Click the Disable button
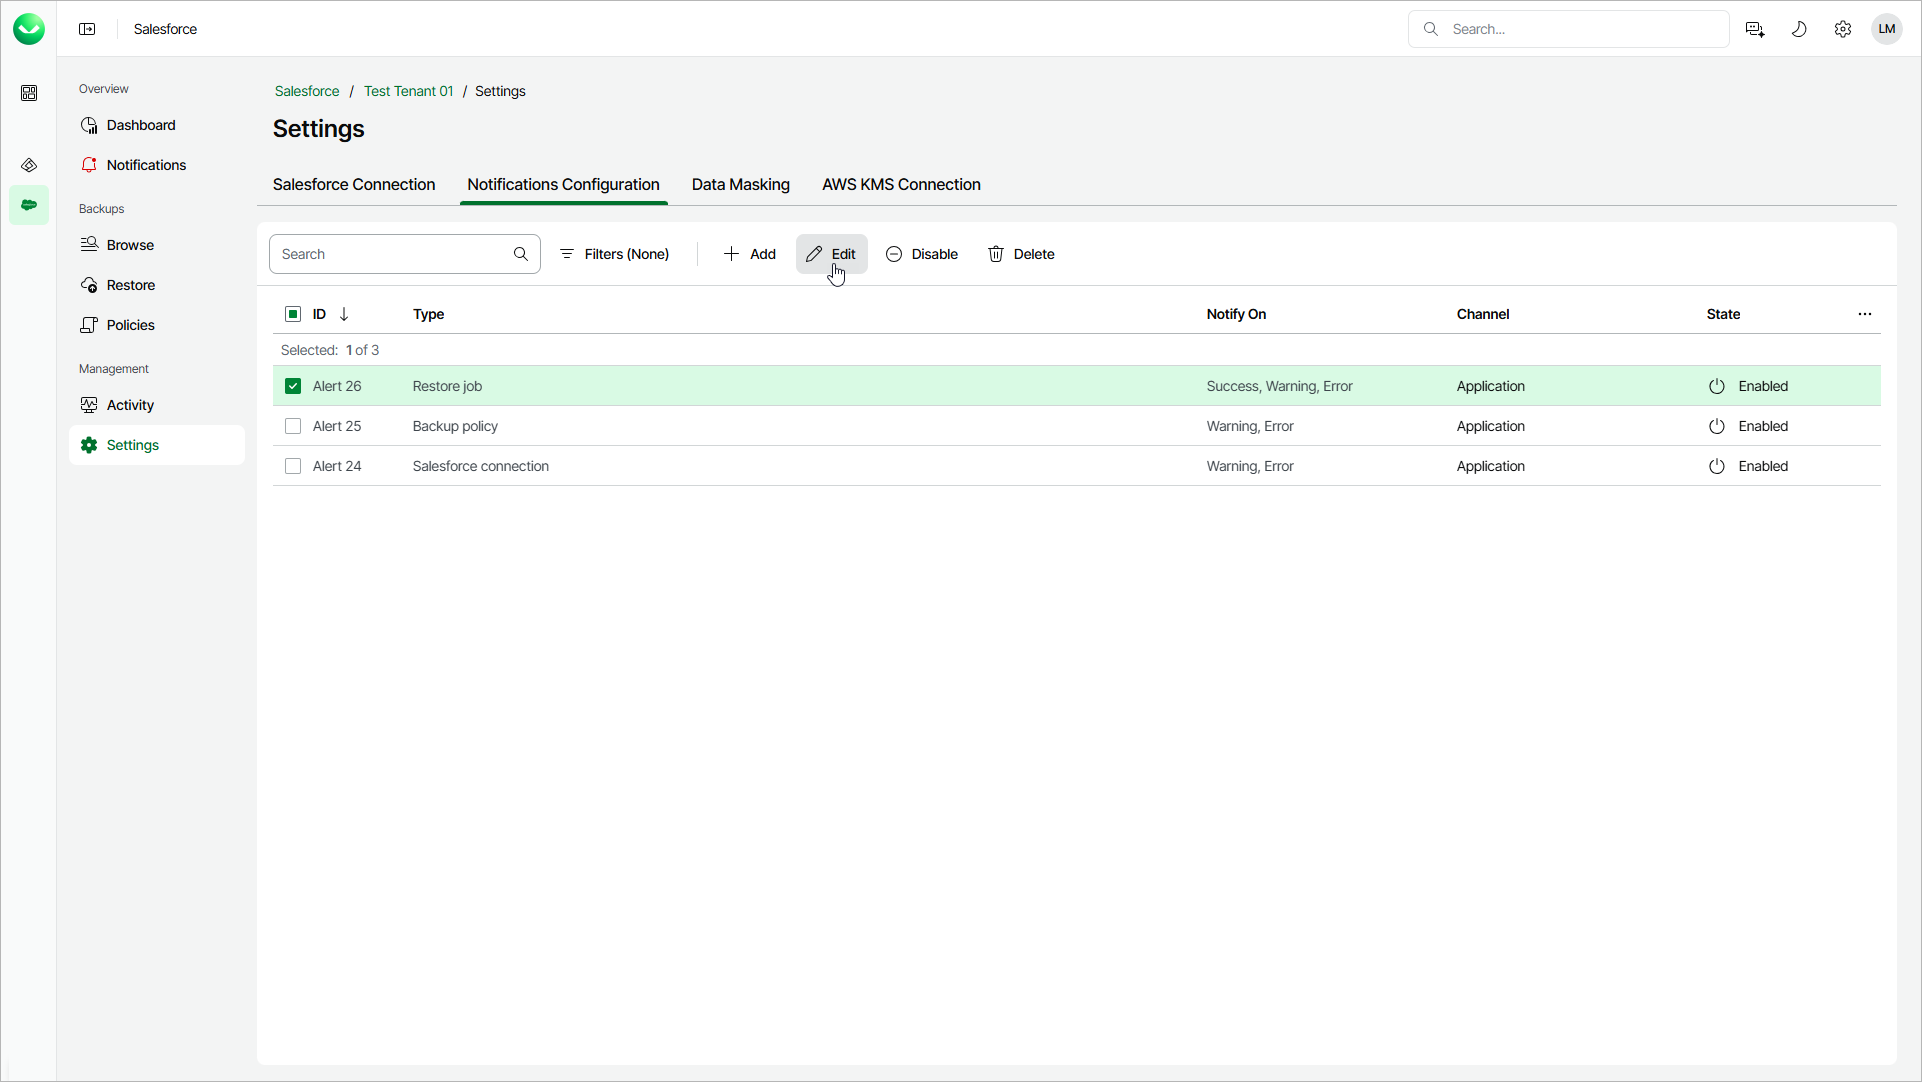Viewport: 1922px width, 1082px height. pyautogui.click(x=922, y=254)
